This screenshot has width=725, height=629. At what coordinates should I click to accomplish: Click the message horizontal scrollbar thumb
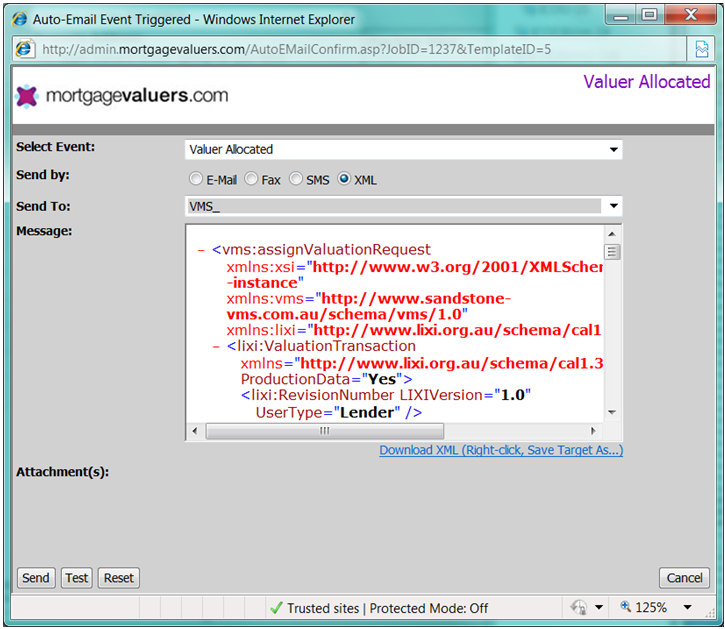325,431
